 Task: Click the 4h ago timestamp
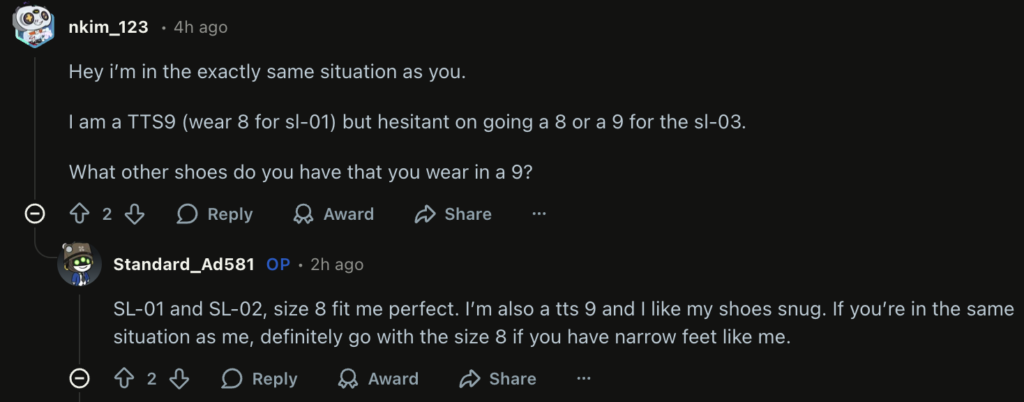point(200,27)
